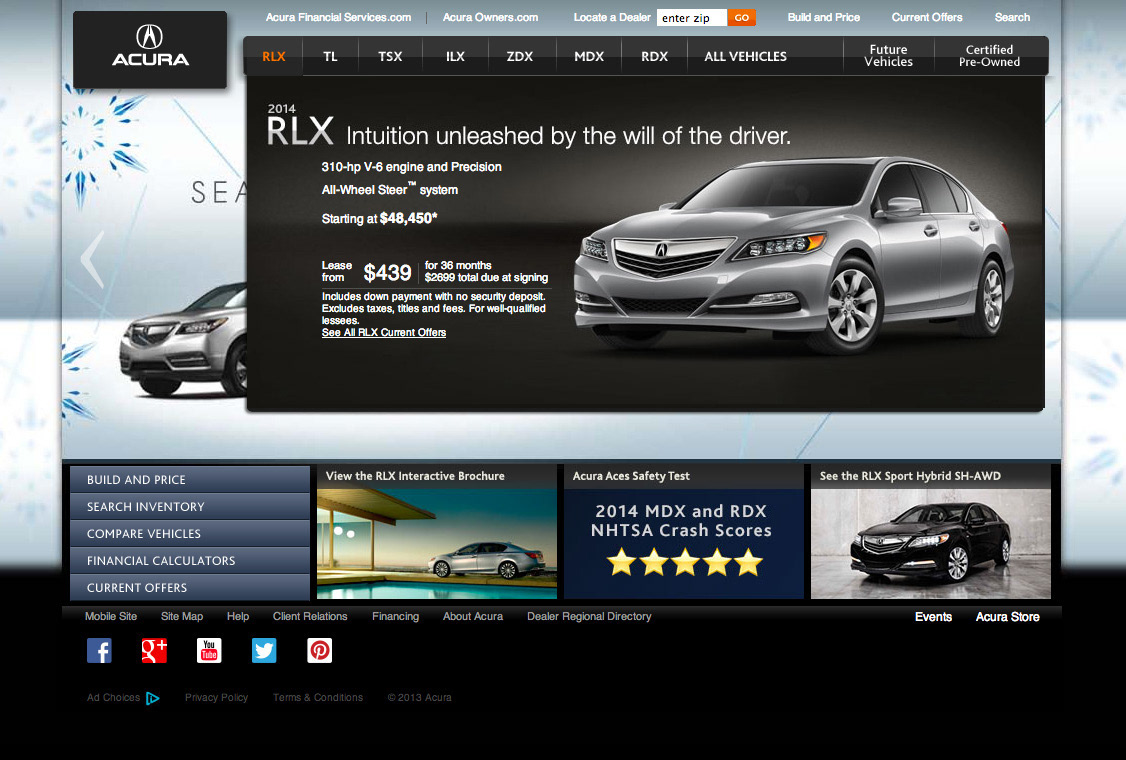This screenshot has height=760, width=1126.
Task: Select the RLX tab
Action: tap(274, 56)
